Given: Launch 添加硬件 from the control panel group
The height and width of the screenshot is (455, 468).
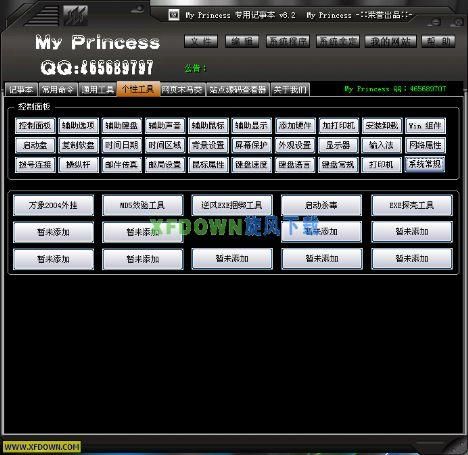Looking at the screenshot, I should point(295,126).
